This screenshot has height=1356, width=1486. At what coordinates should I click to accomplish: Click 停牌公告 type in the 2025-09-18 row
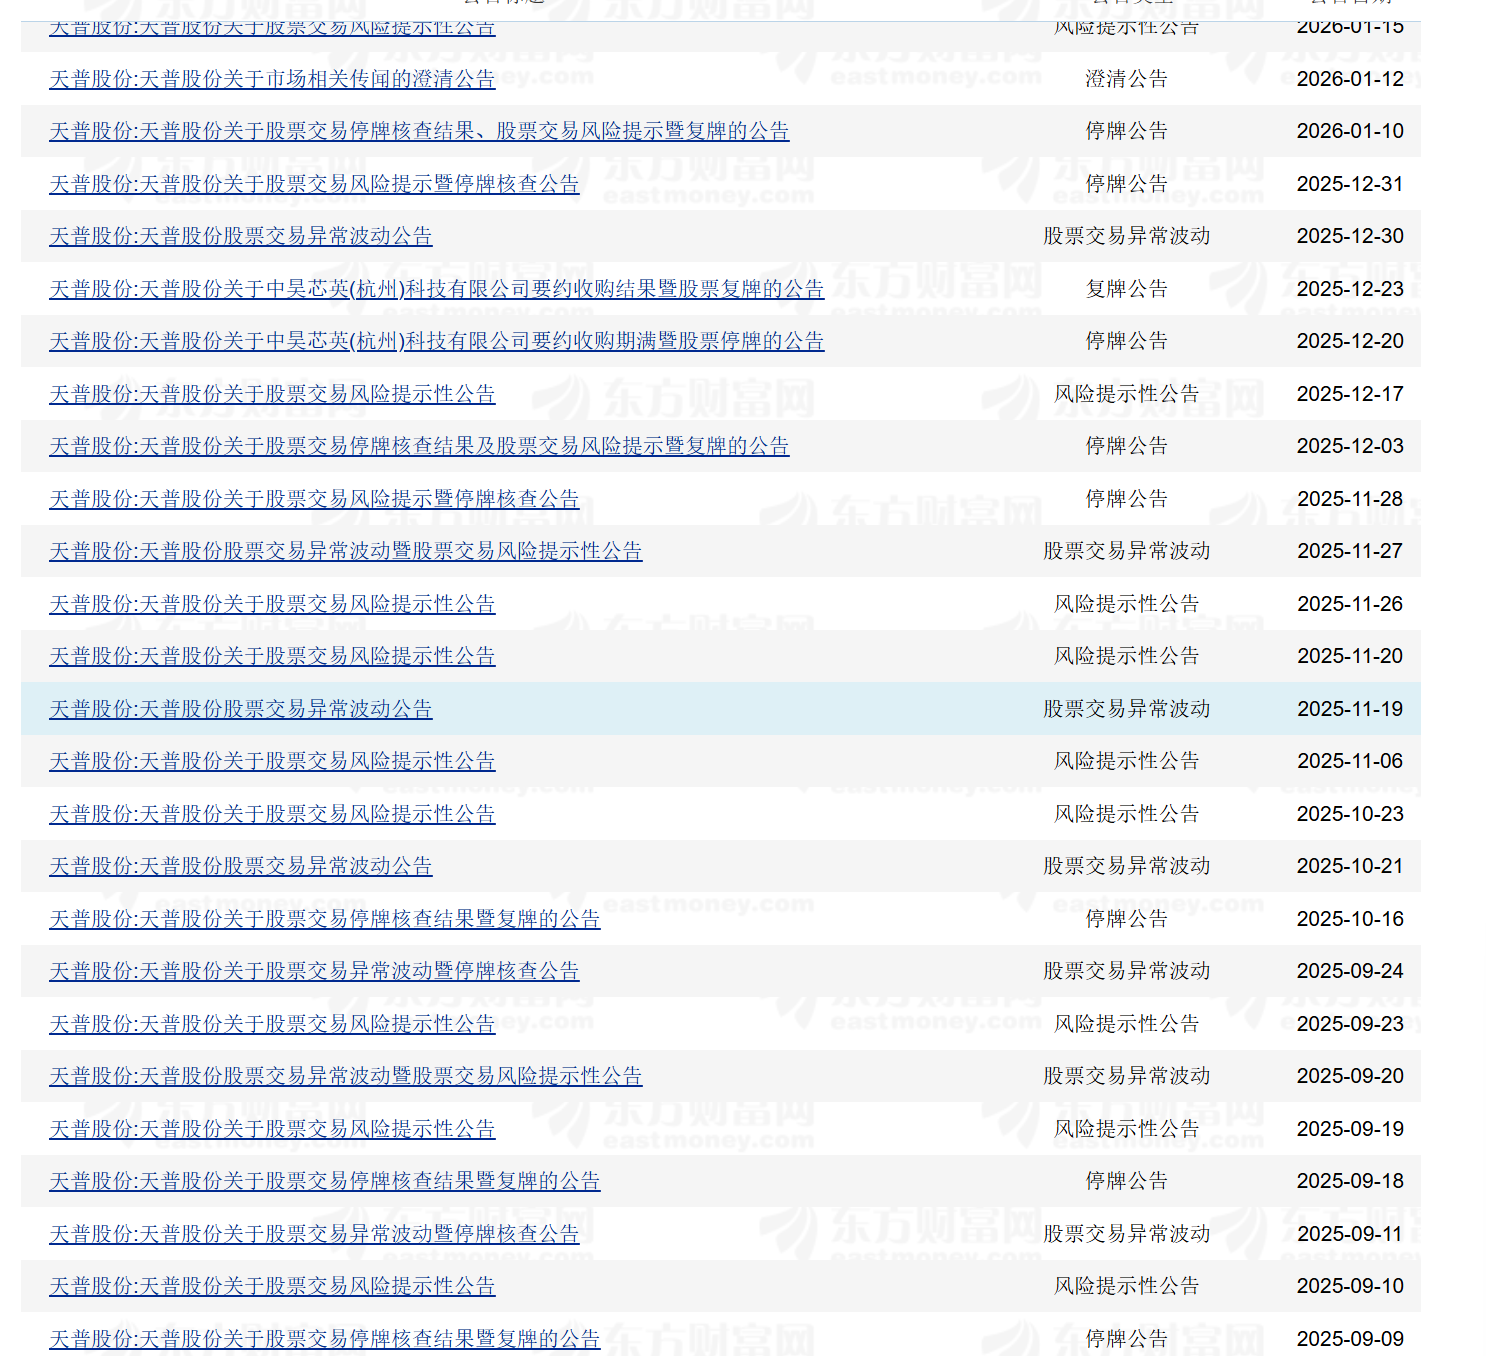point(1127,1181)
